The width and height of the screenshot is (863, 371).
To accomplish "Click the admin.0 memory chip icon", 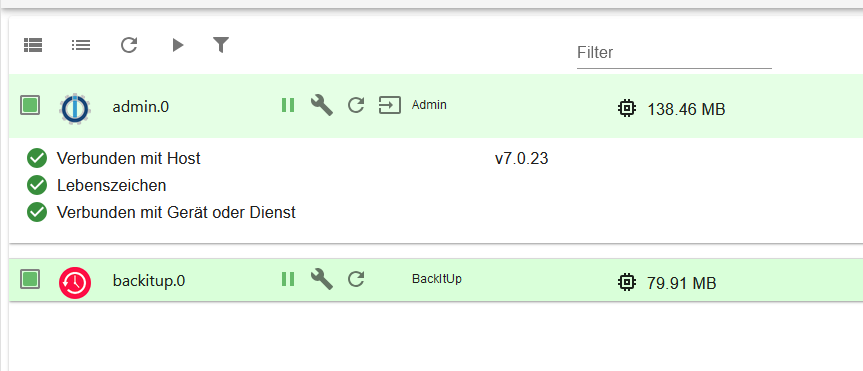I will tap(626, 108).
